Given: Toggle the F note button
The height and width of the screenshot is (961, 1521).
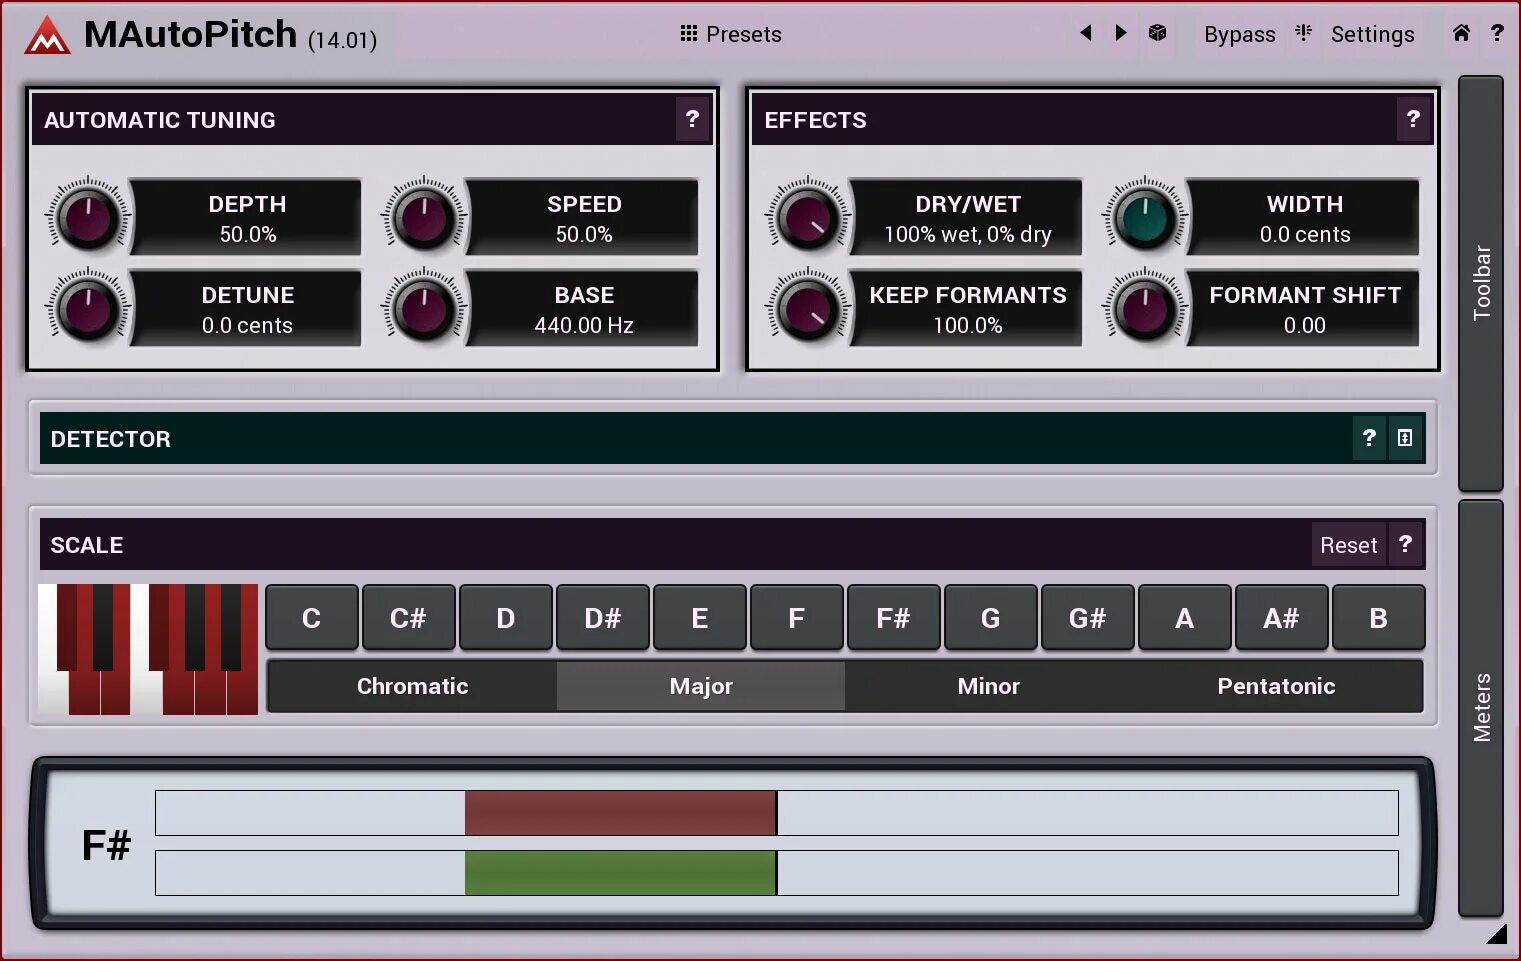Looking at the screenshot, I should pyautogui.click(x=796, y=618).
